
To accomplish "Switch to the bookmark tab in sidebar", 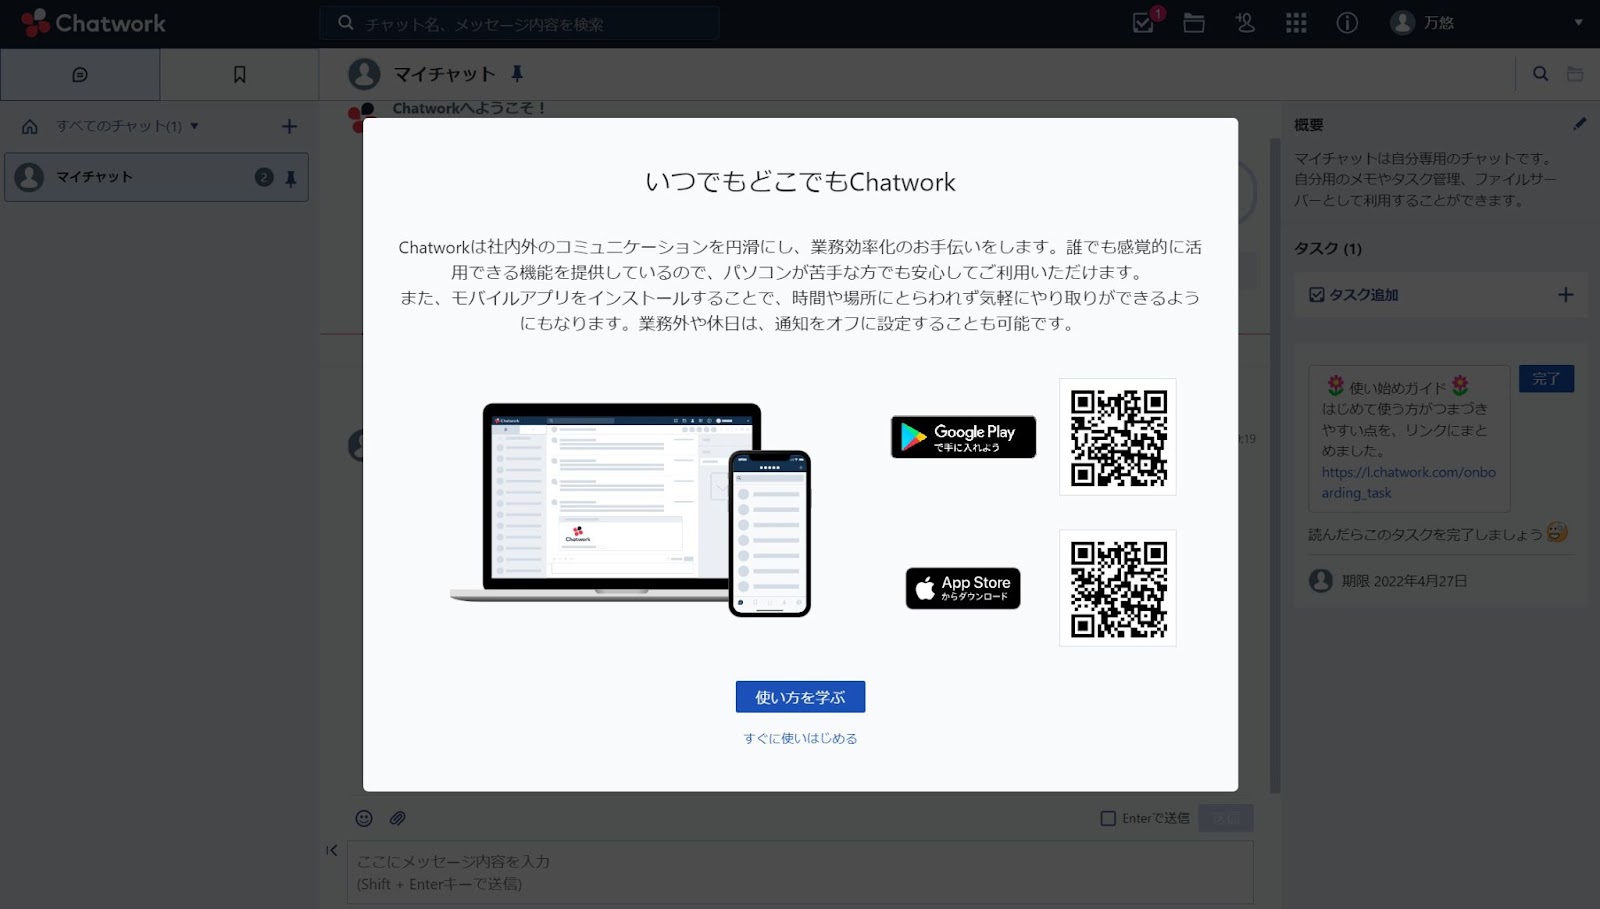I will tap(239, 74).
